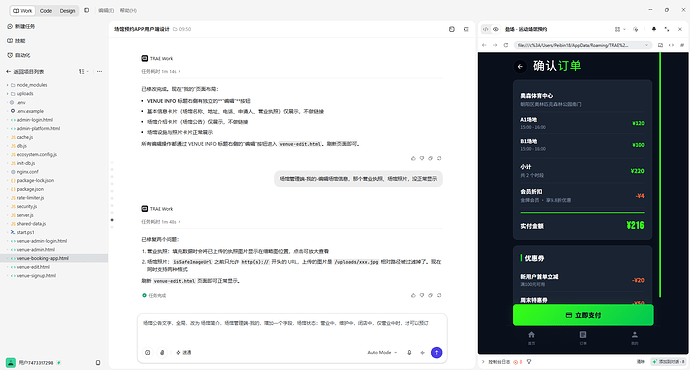Switch to the Design mode tab
The image size is (690, 370).
coord(67,11)
